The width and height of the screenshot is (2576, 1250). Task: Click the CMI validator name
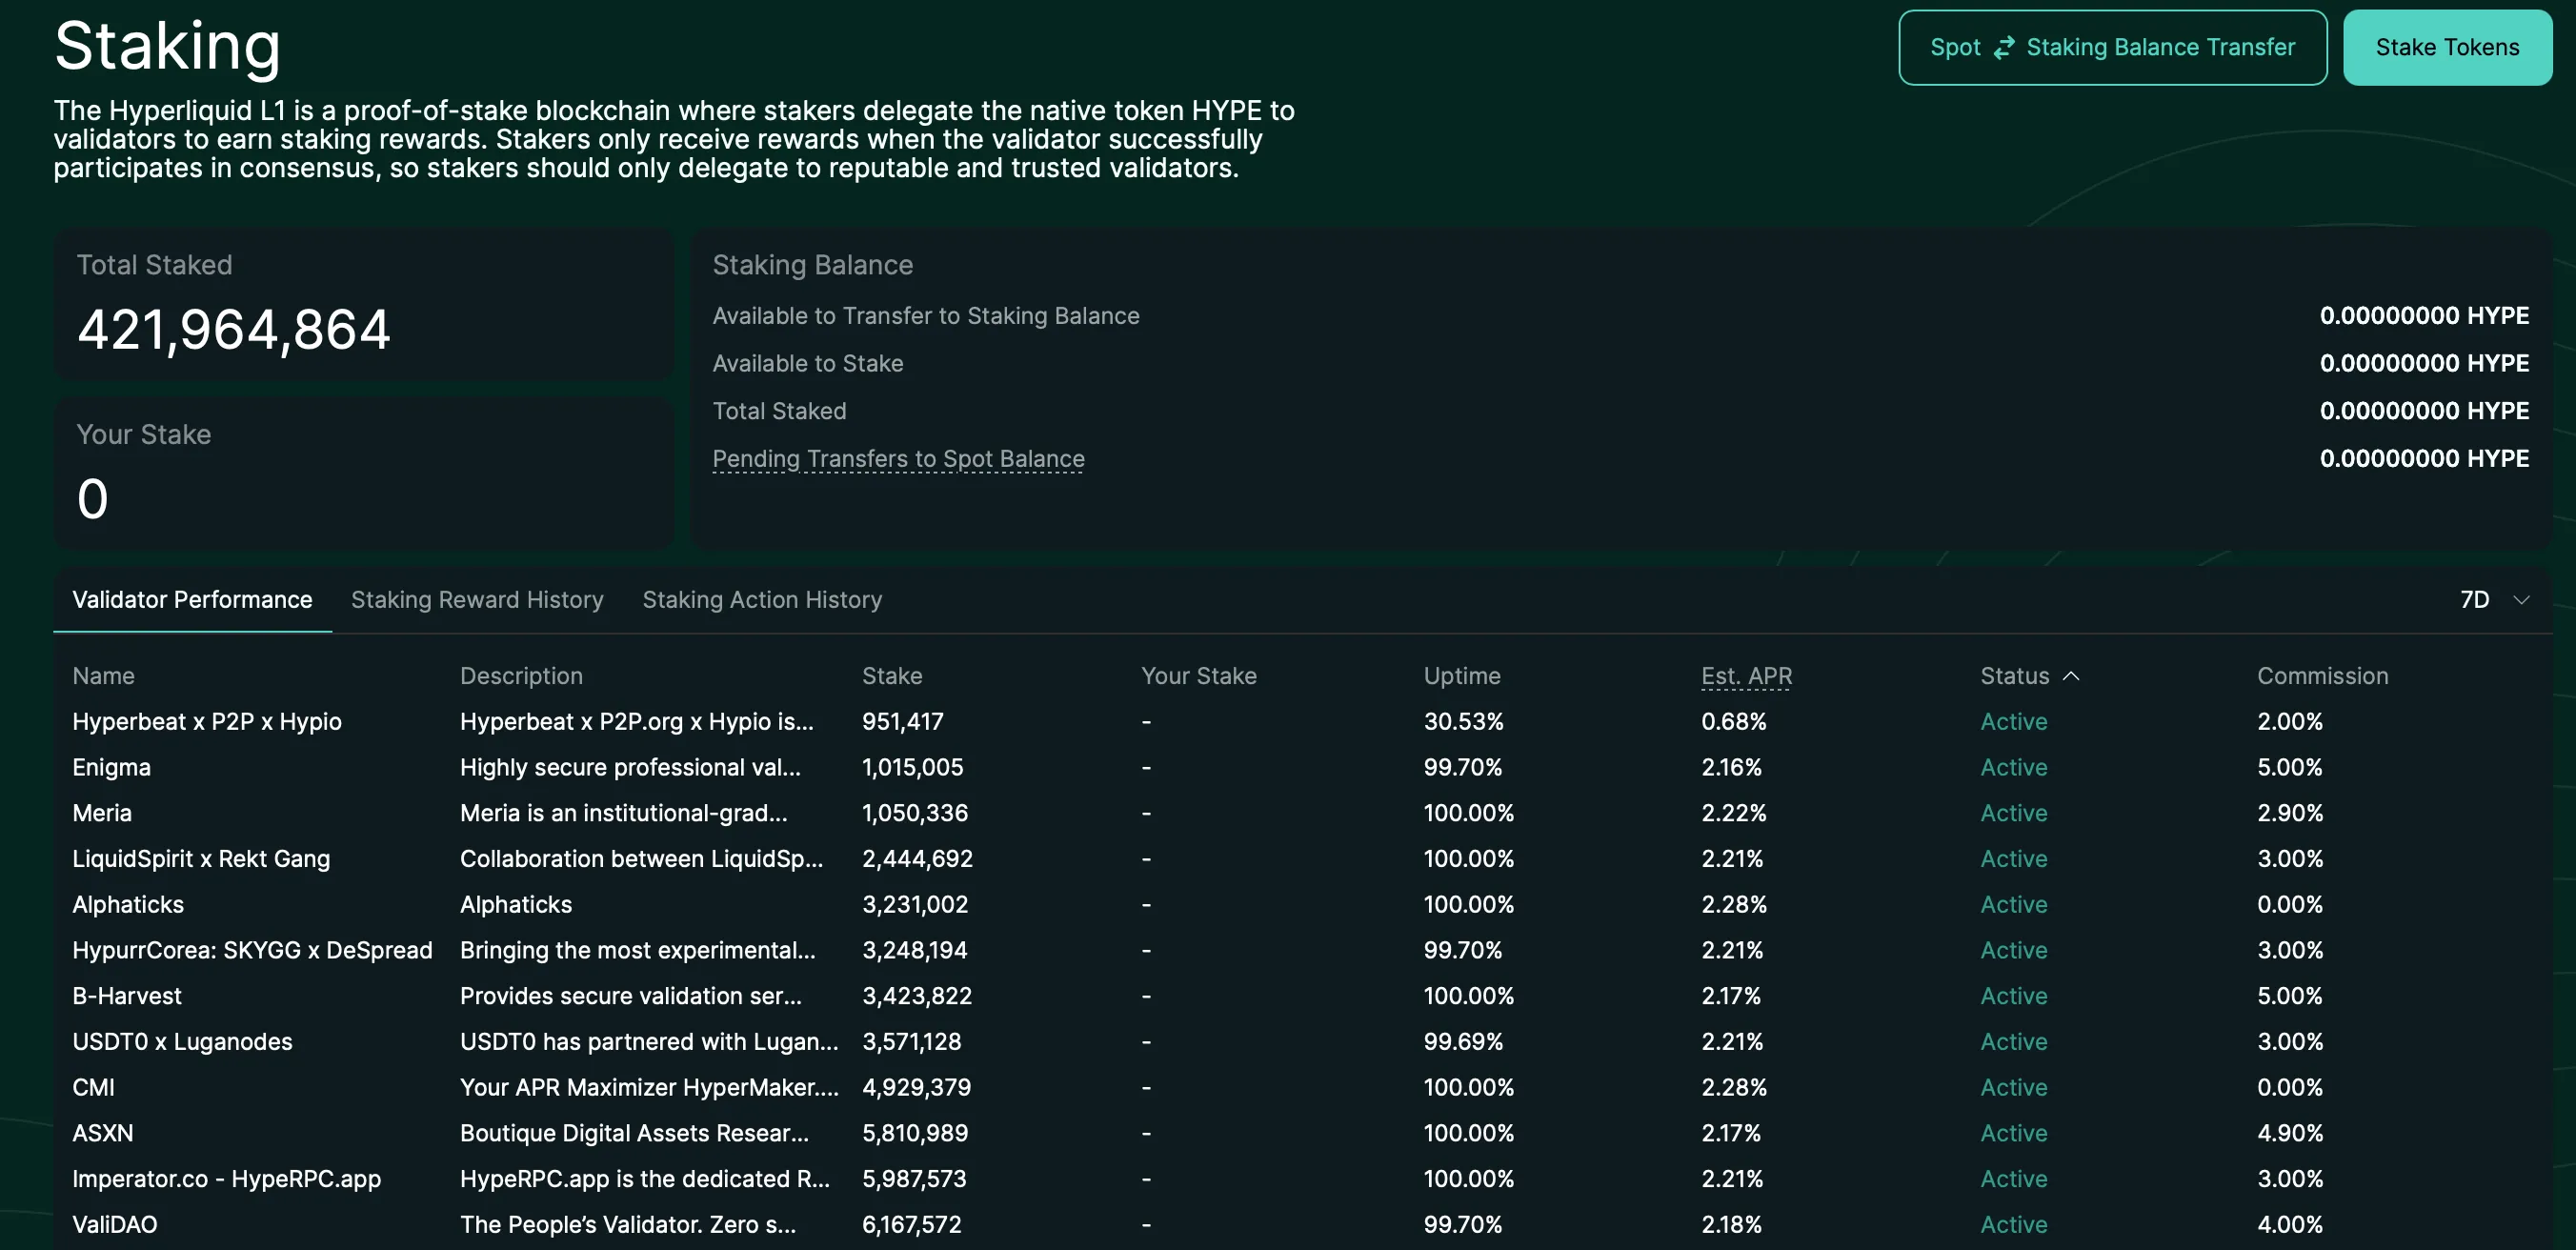click(x=93, y=1087)
